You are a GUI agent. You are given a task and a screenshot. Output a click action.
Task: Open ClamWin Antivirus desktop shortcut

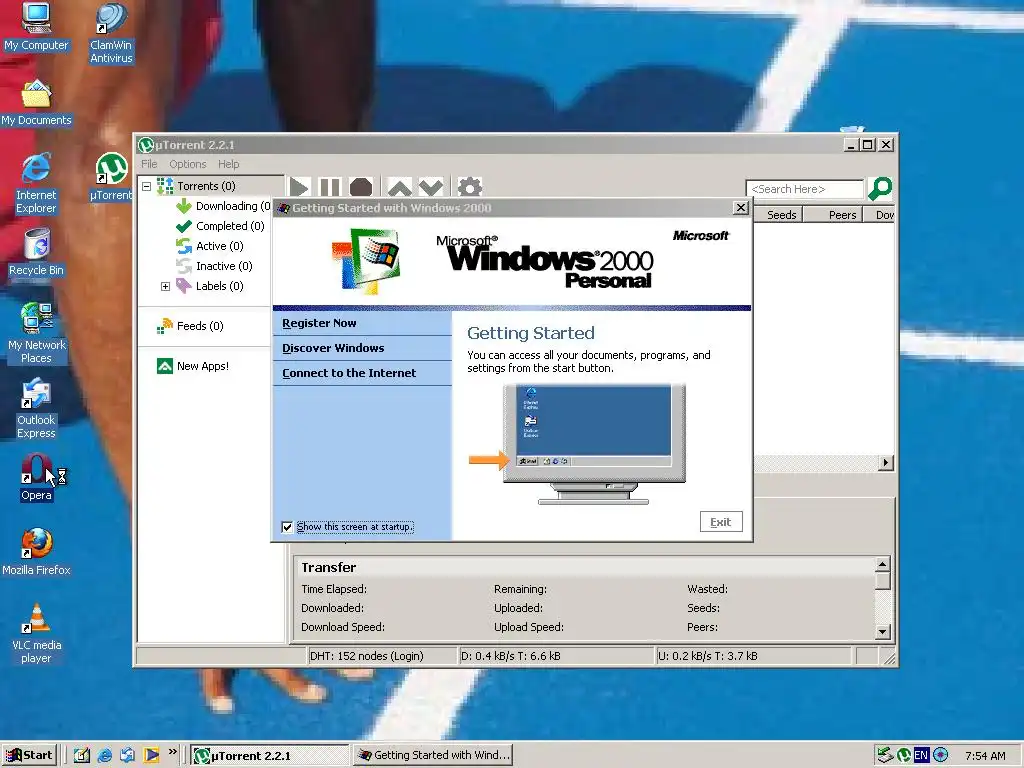pyautogui.click(x=111, y=33)
